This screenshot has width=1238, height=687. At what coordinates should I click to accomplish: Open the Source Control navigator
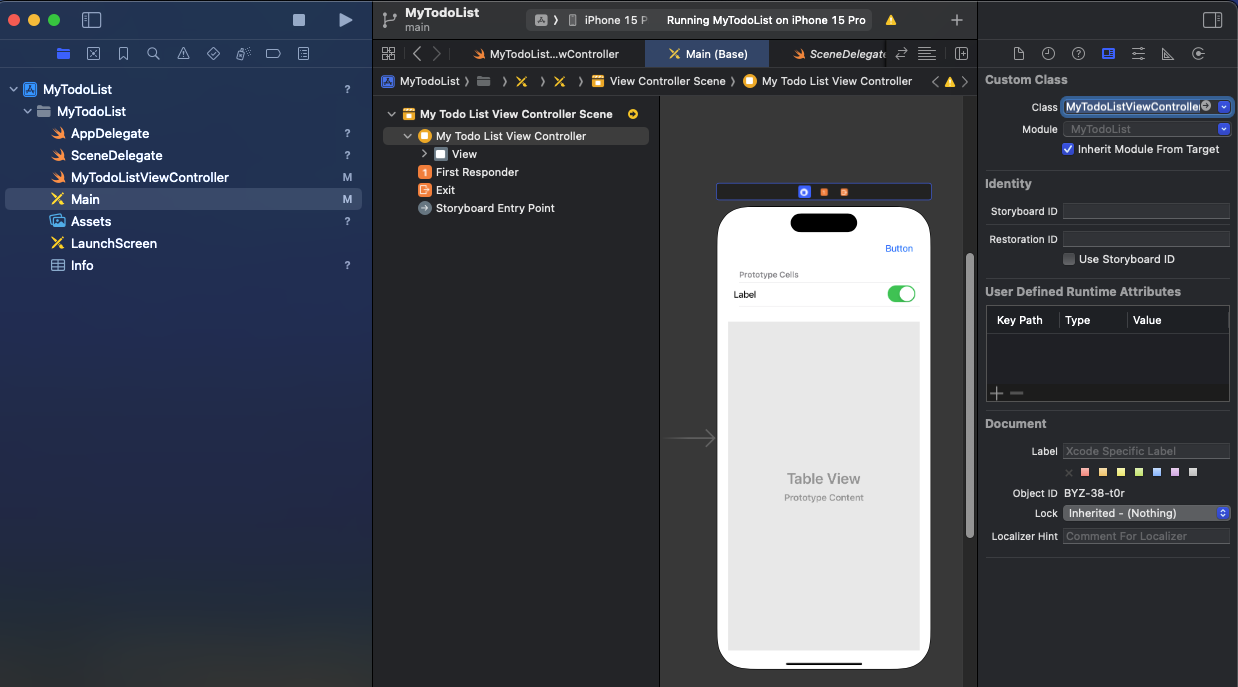(x=93, y=54)
